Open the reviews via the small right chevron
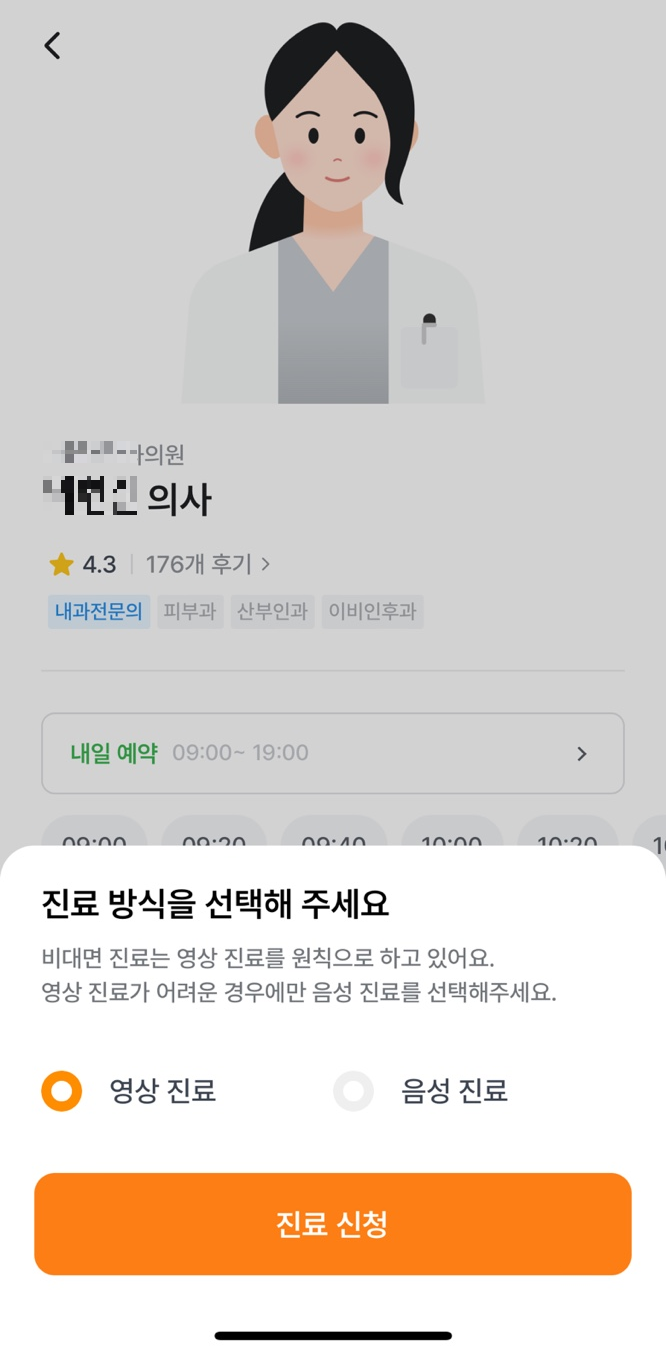The image size is (666, 1354). (x=264, y=563)
